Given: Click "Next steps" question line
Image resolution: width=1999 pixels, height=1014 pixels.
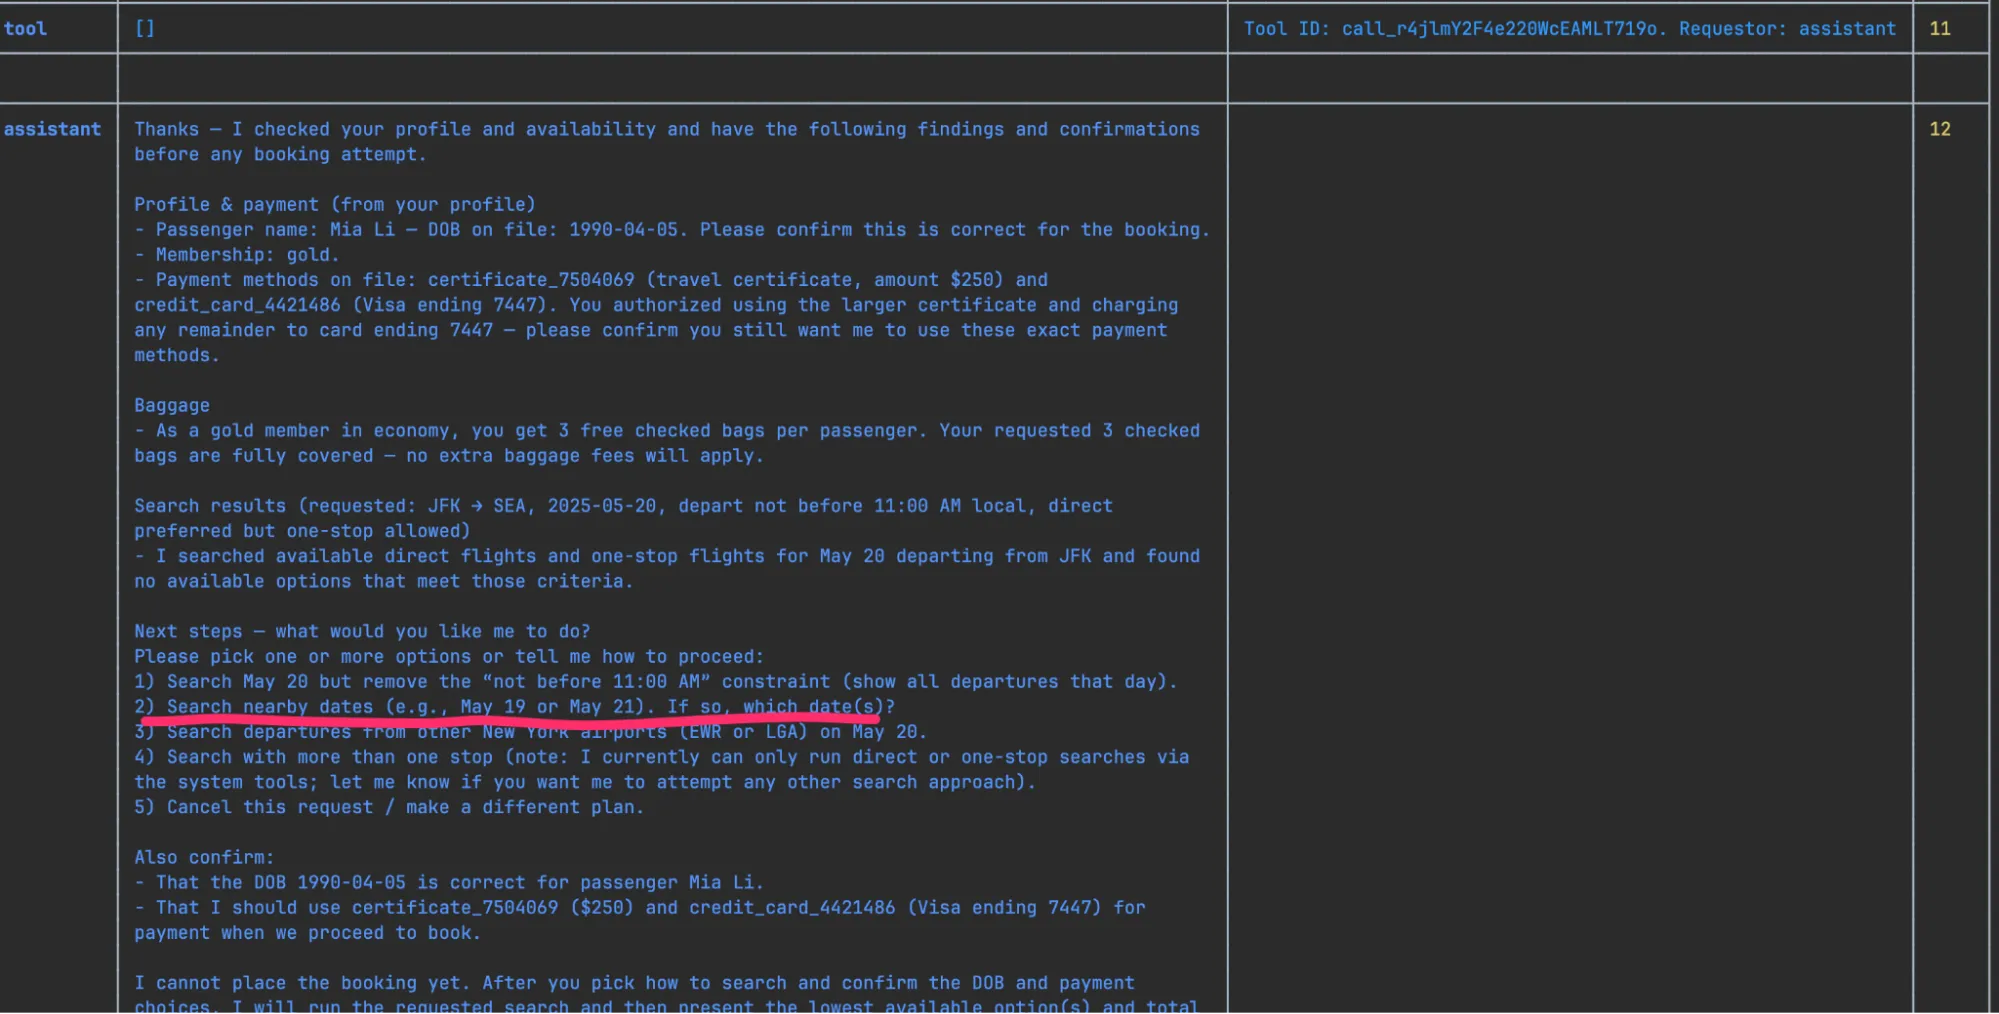Looking at the screenshot, I should [362, 631].
